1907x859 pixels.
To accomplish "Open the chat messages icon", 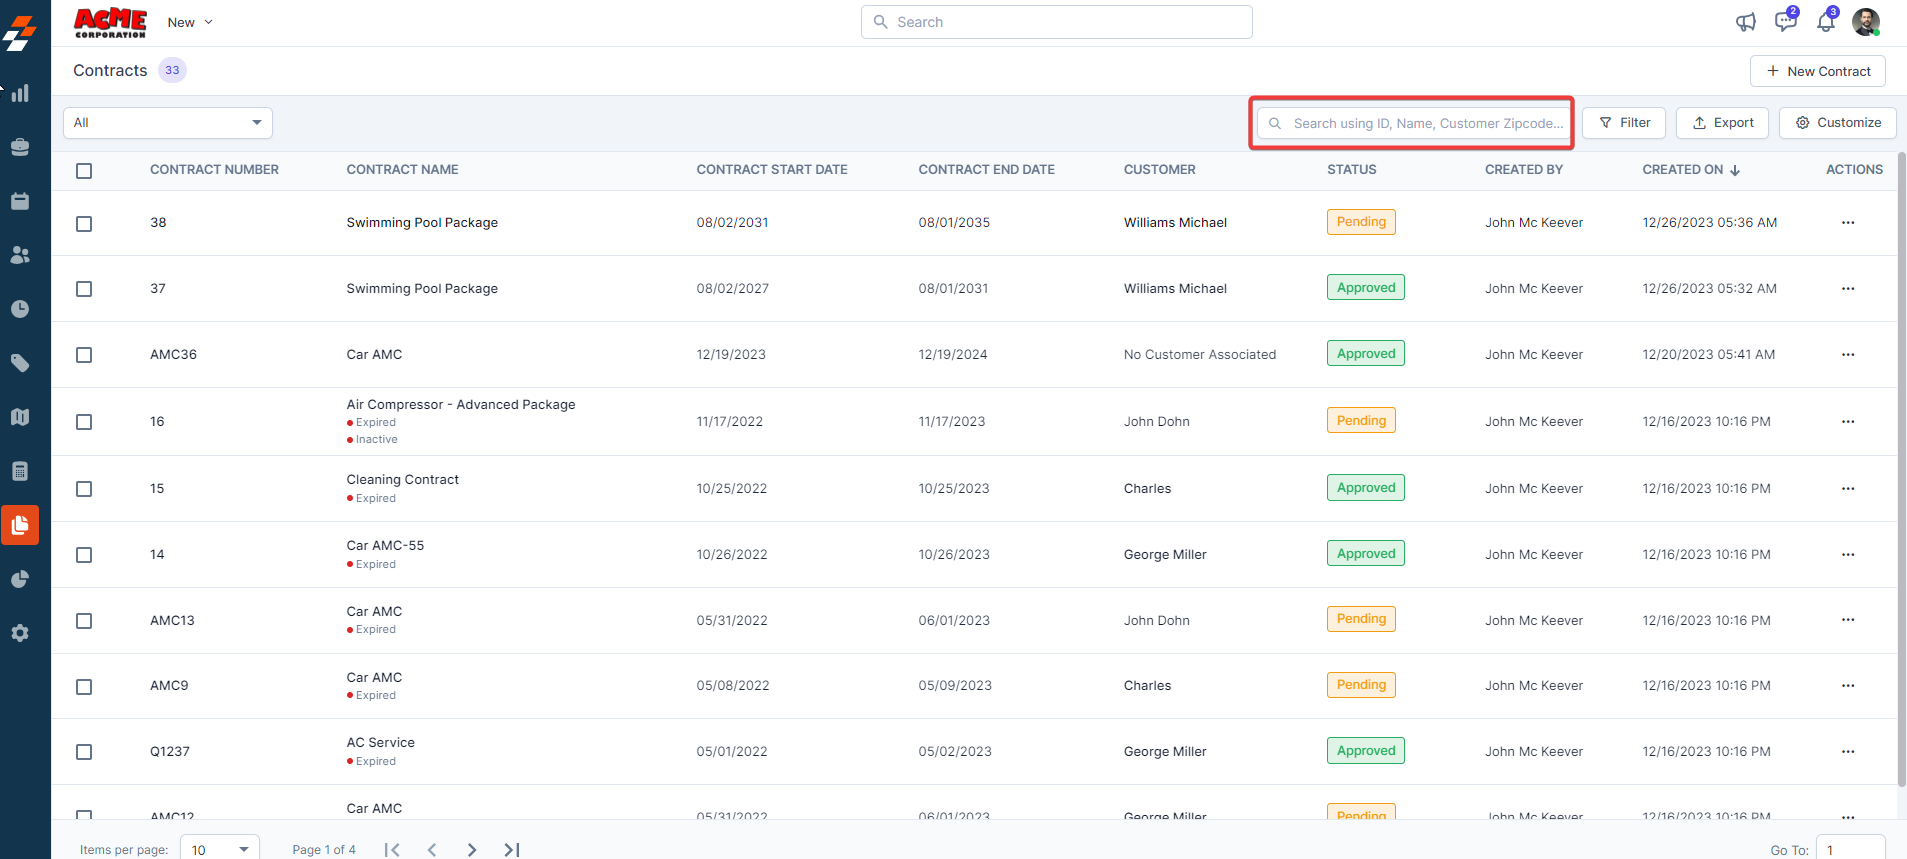I will pyautogui.click(x=1785, y=22).
